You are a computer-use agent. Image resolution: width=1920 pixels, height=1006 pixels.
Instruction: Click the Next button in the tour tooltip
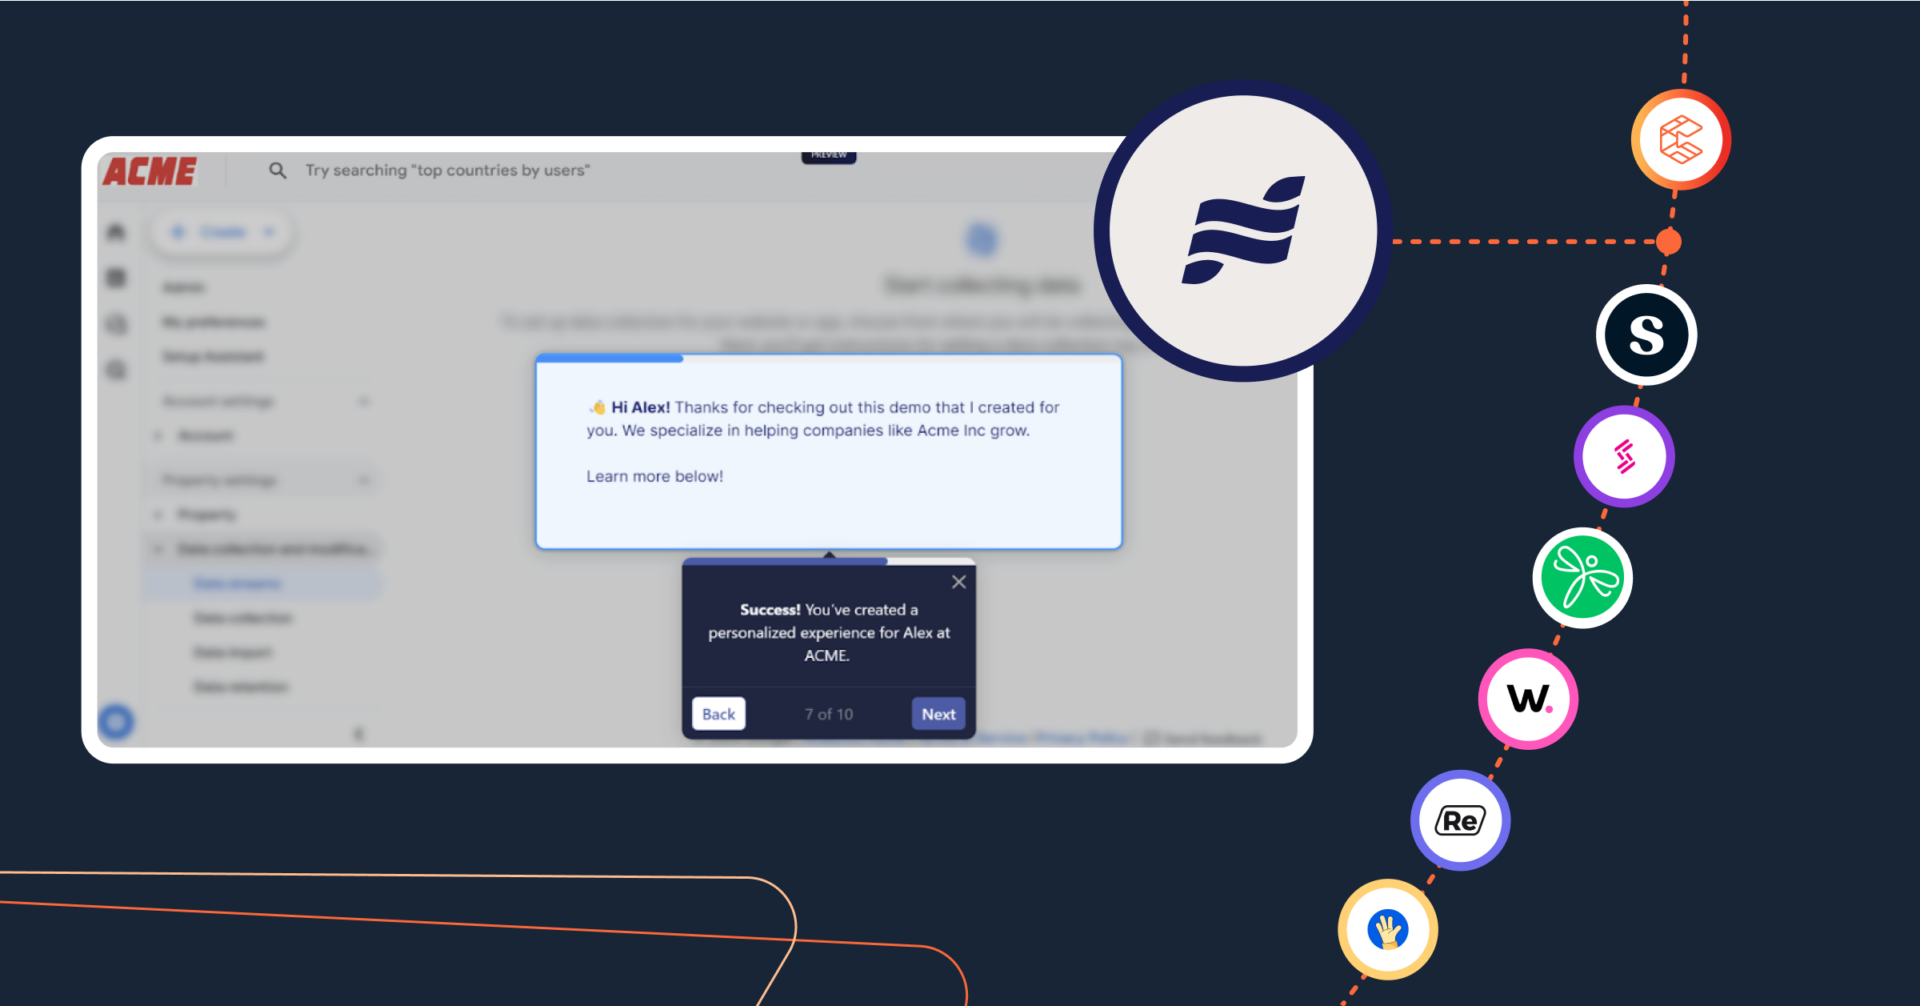938,714
